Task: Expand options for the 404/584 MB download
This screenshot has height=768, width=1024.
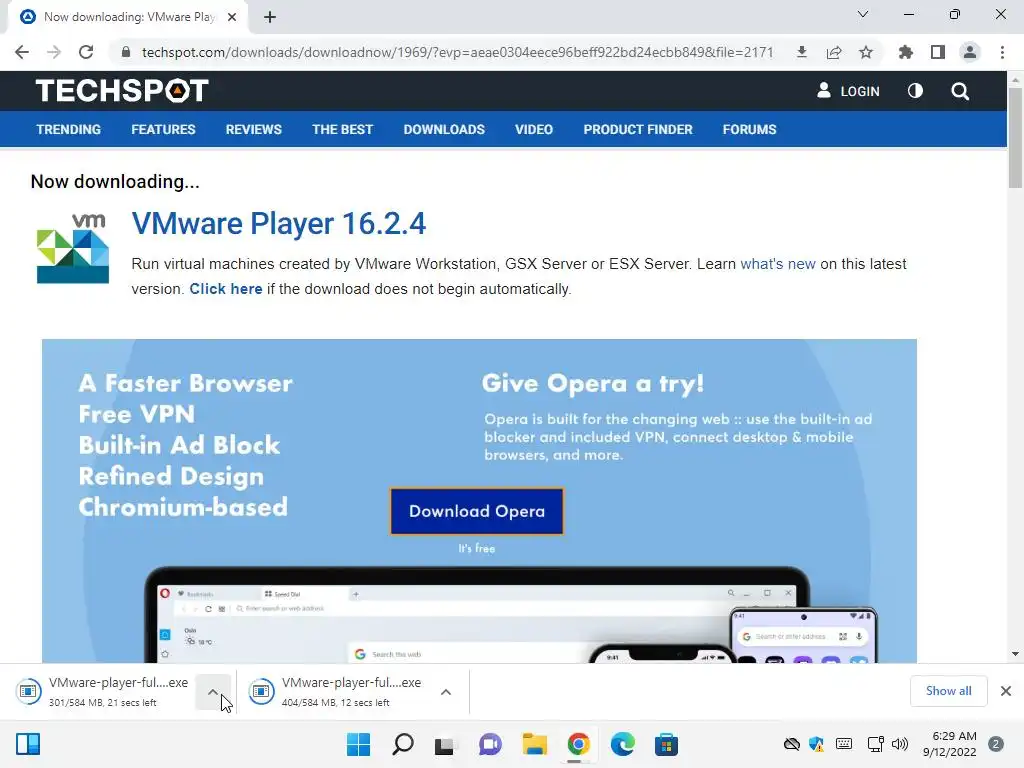Action: (445, 692)
